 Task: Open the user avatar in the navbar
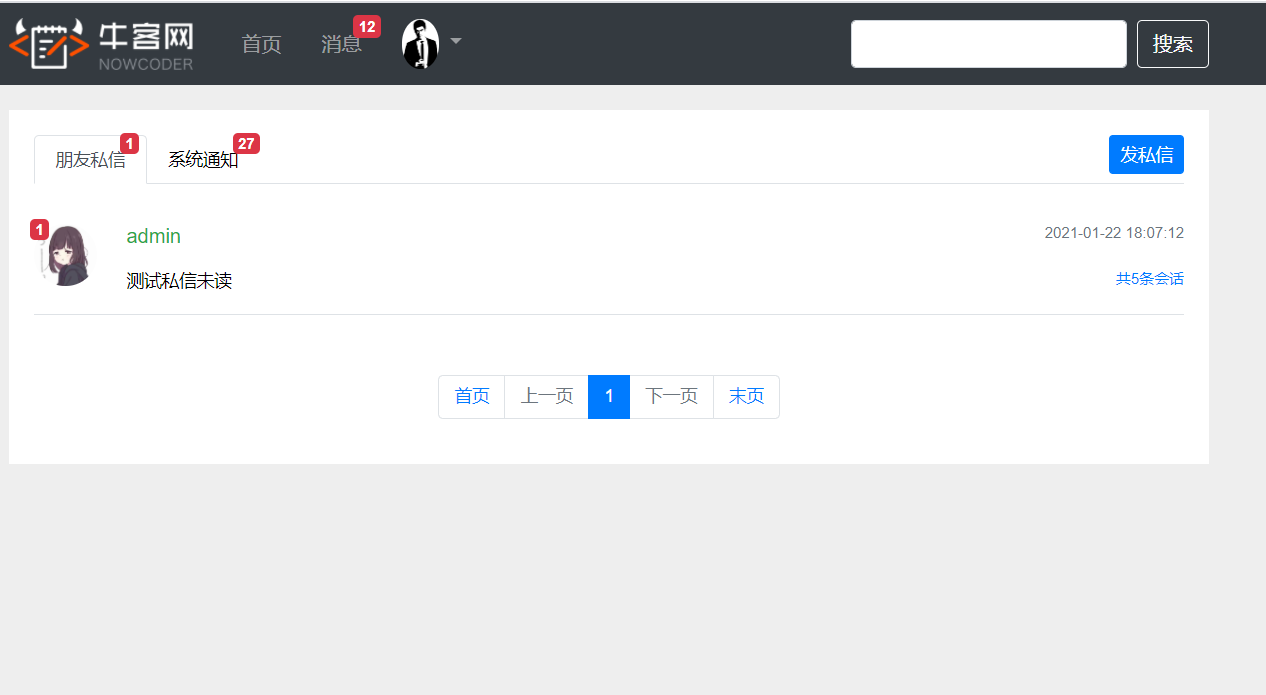tap(420, 44)
